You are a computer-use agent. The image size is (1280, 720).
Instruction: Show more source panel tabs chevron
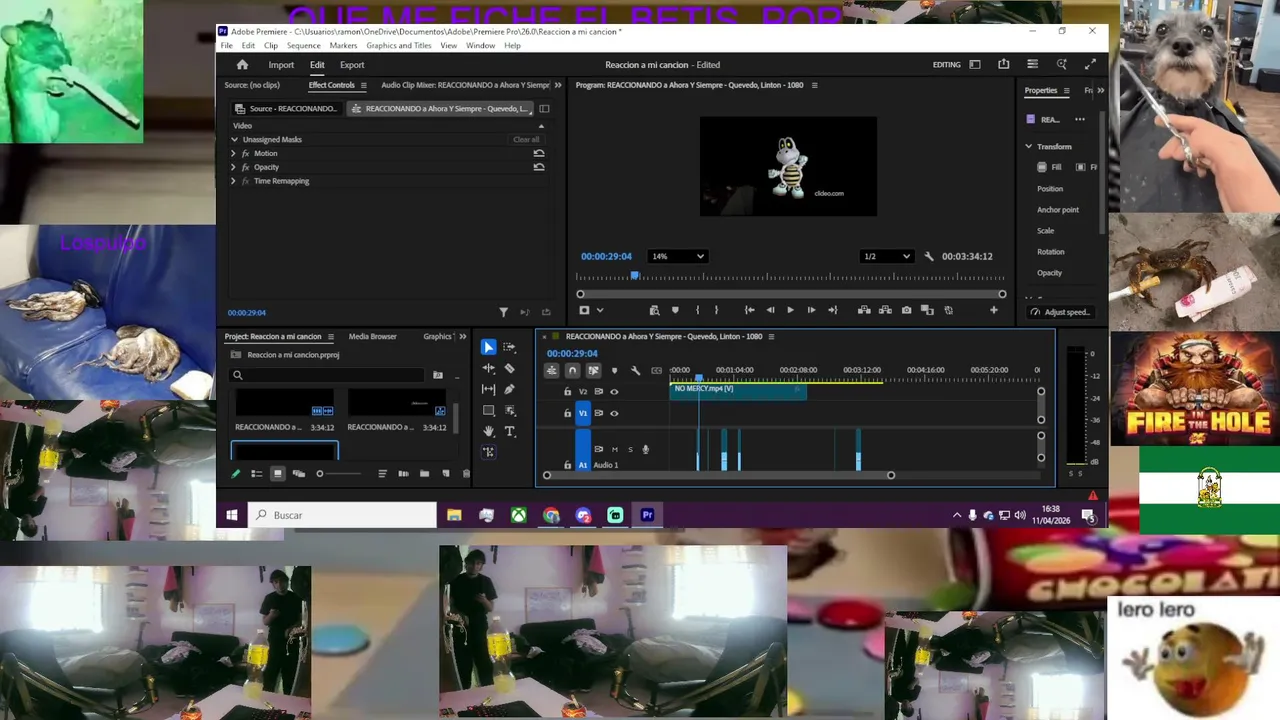(x=557, y=85)
